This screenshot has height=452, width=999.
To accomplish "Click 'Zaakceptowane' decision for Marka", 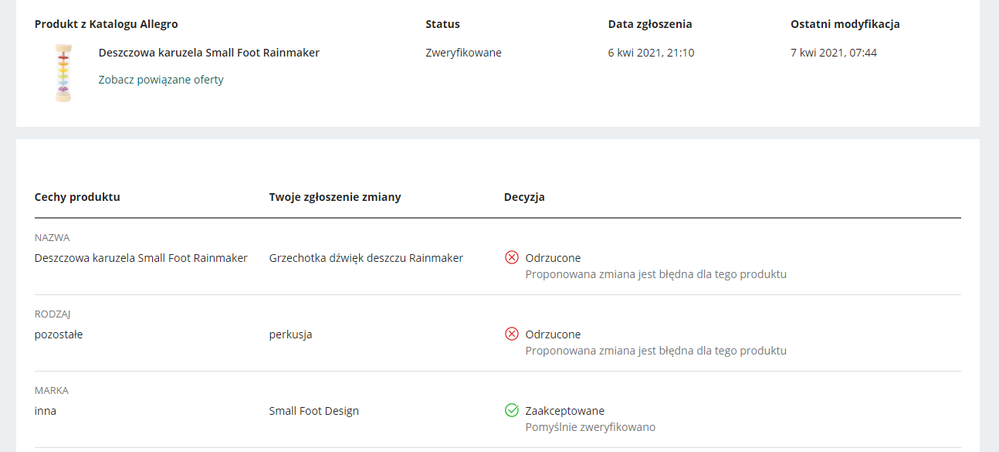I will [565, 411].
